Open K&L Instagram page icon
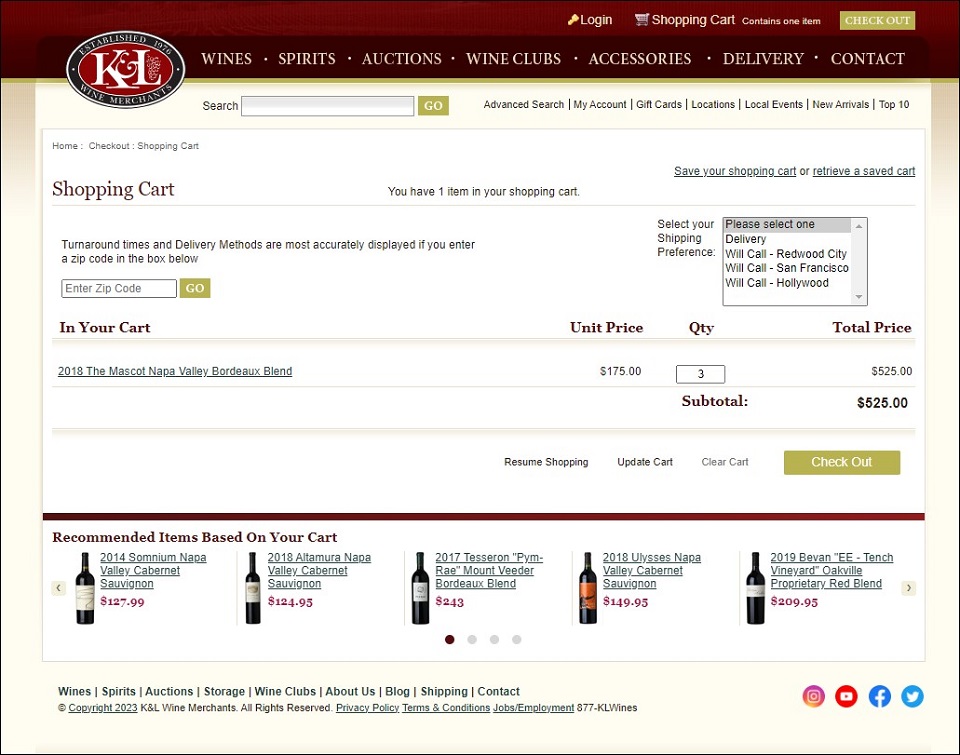 click(814, 696)
